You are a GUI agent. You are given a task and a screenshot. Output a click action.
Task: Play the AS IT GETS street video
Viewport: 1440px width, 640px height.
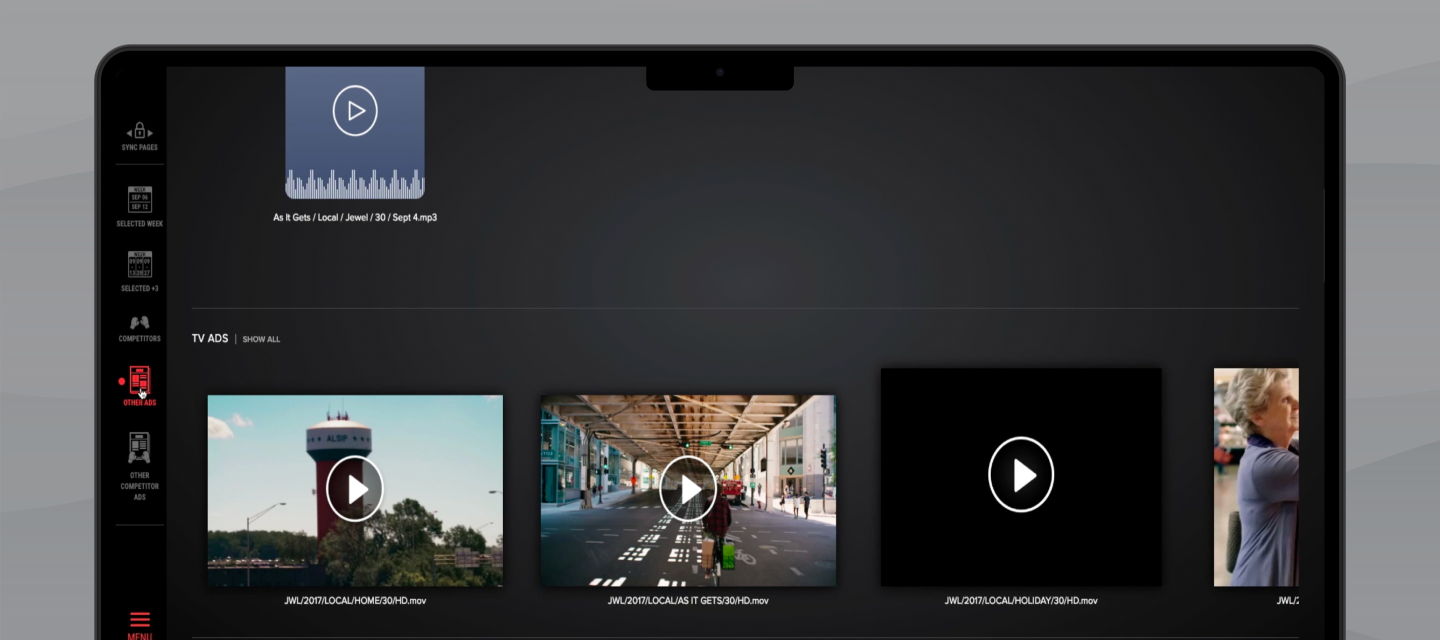coord(688,489)
